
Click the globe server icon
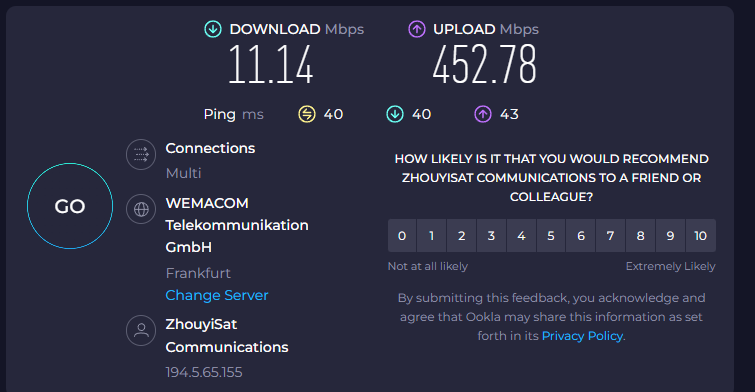[141, 209]
